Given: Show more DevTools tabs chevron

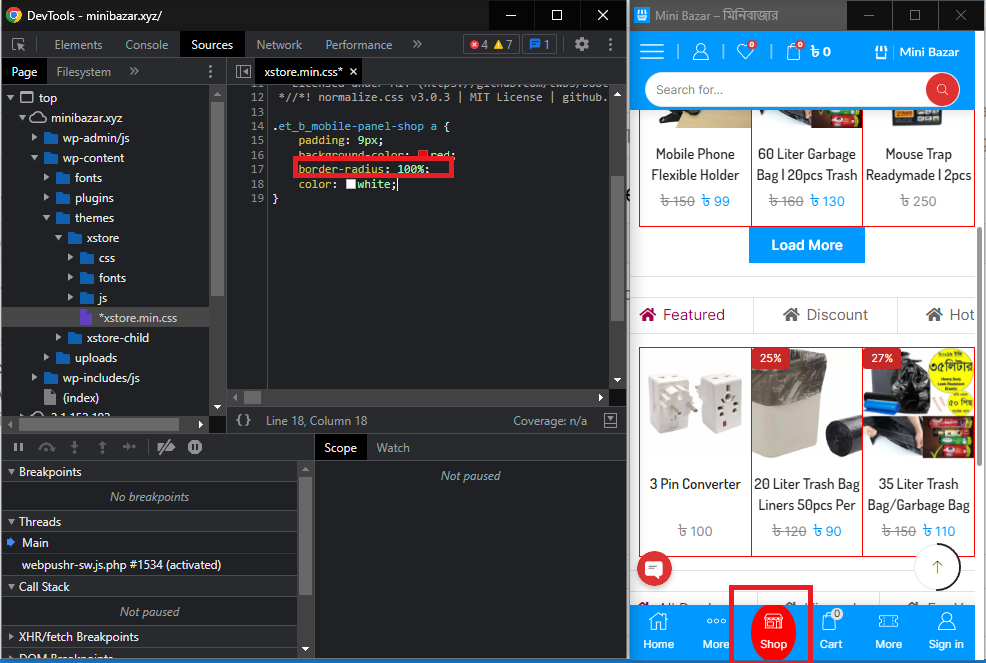Looking at the screenshot, I should [417, 44].
